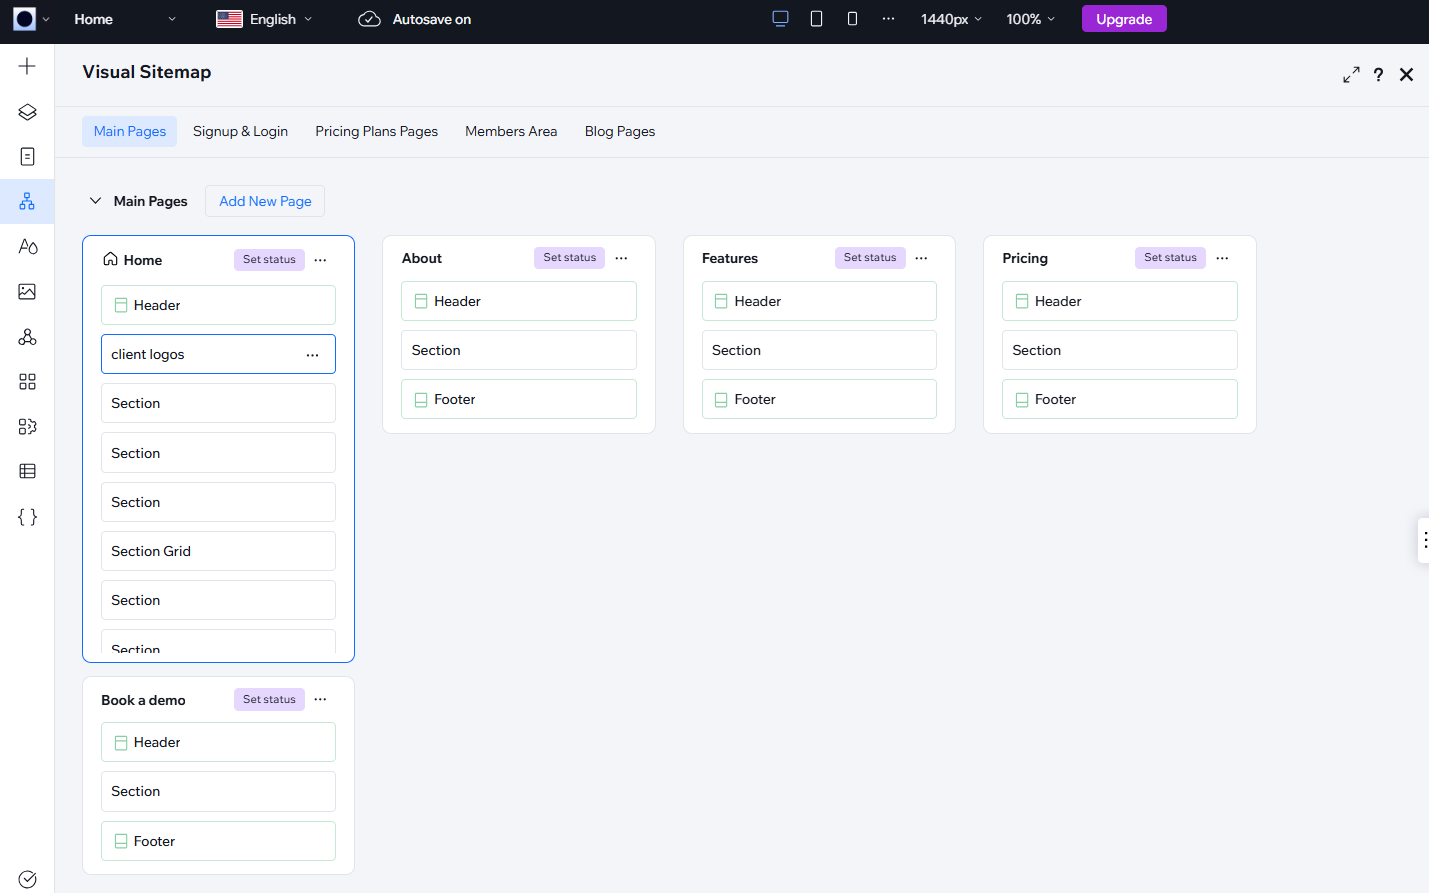Open the 100% zoom dropdown
Image resolution: width=1429 pixels, height=893 pixels.
coord(1030,19)
